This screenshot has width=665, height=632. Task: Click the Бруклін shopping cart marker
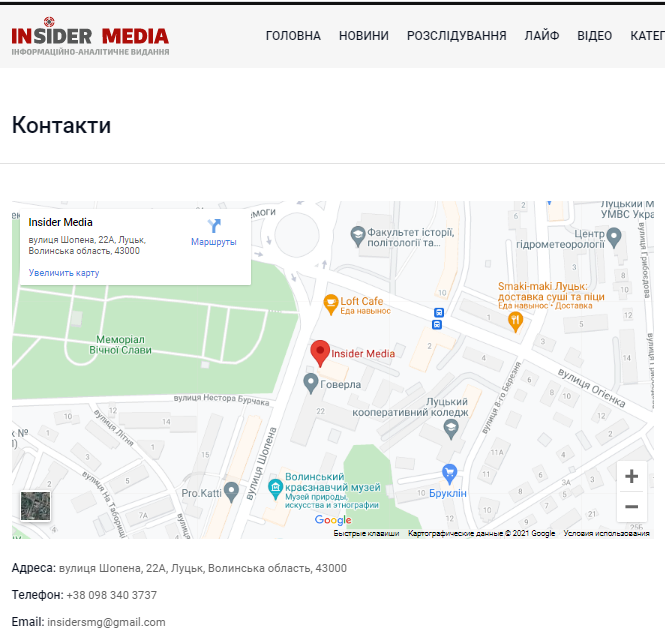[450, 472]
